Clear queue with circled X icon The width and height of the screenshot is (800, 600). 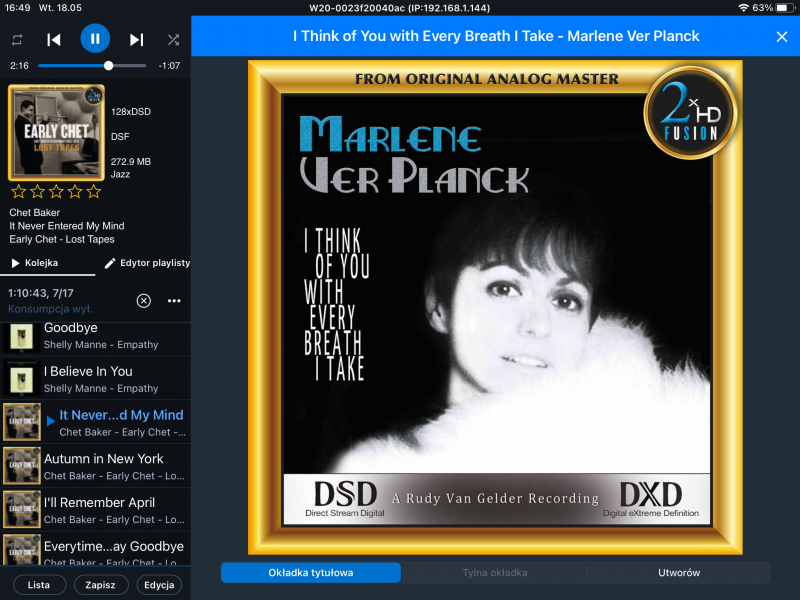(x=144, y=301)
